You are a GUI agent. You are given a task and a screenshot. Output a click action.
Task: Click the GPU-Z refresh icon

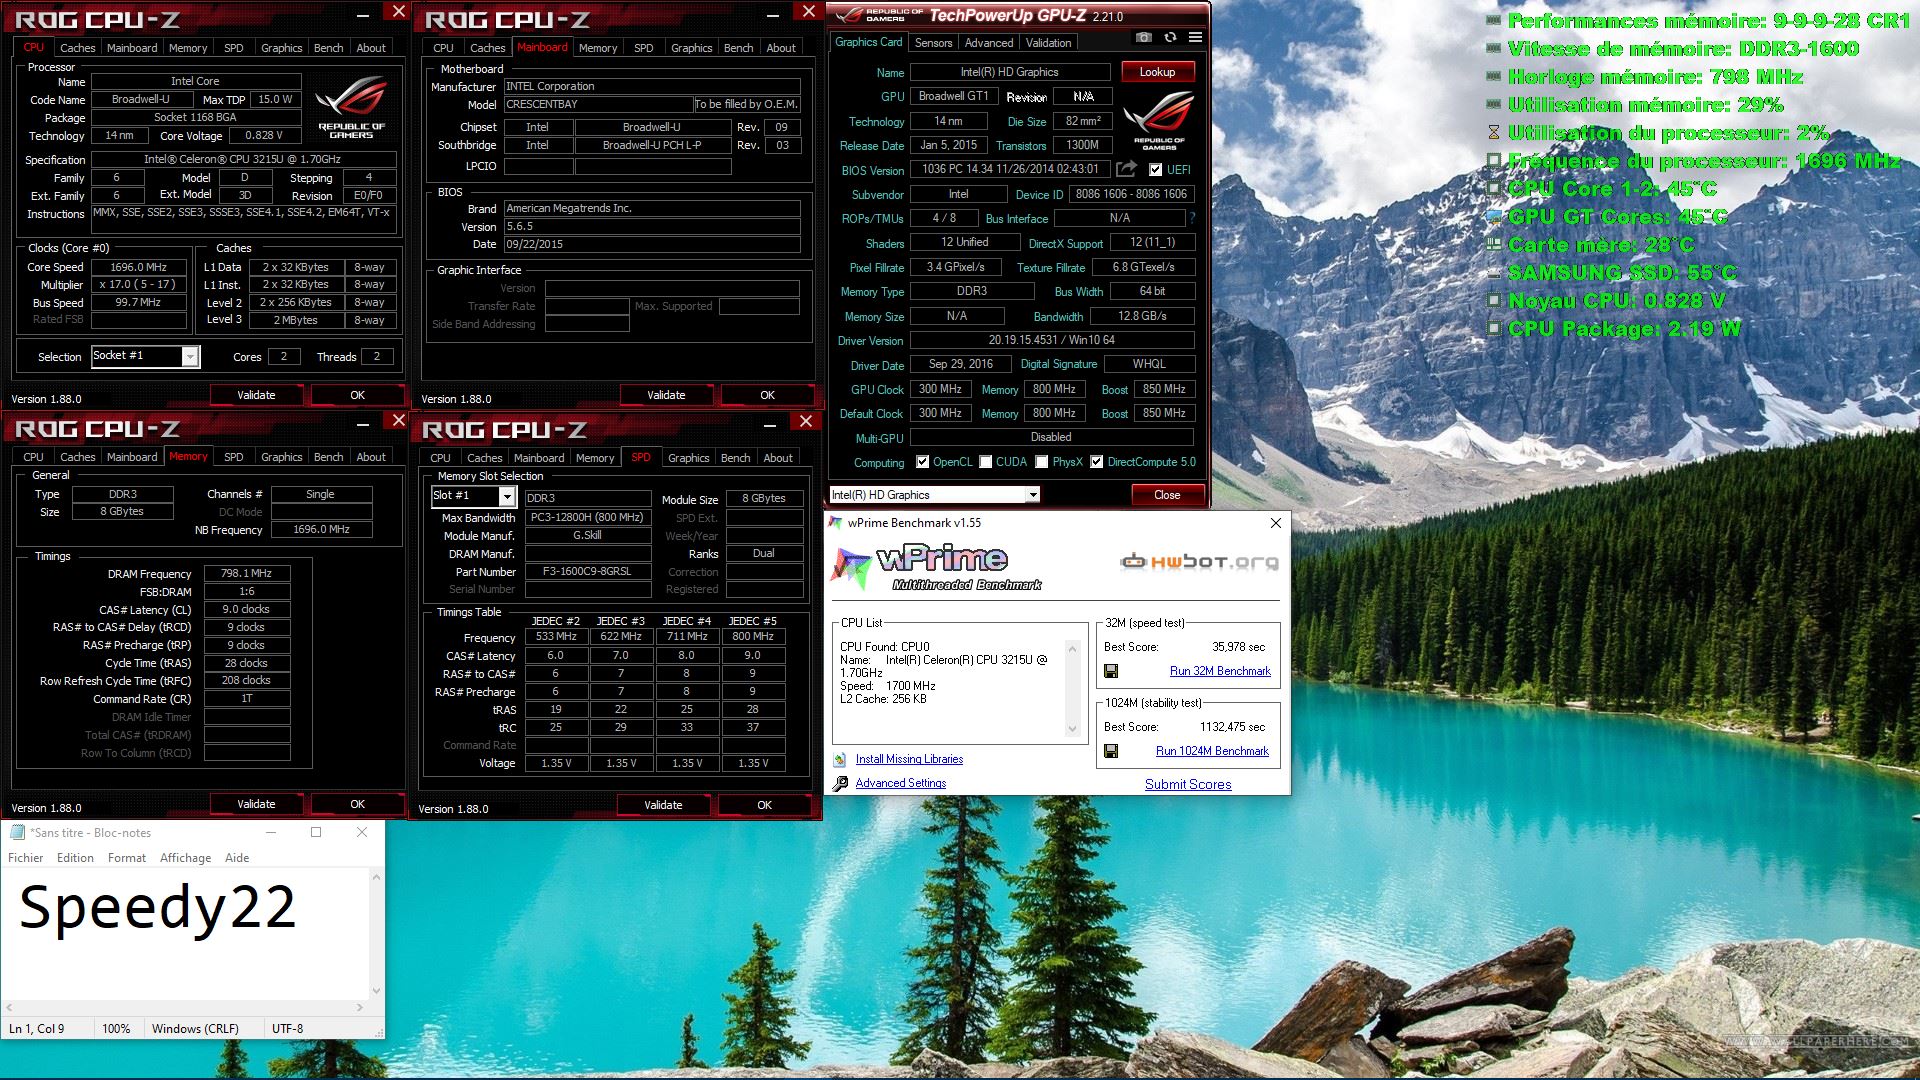[x=1169, y=38]
